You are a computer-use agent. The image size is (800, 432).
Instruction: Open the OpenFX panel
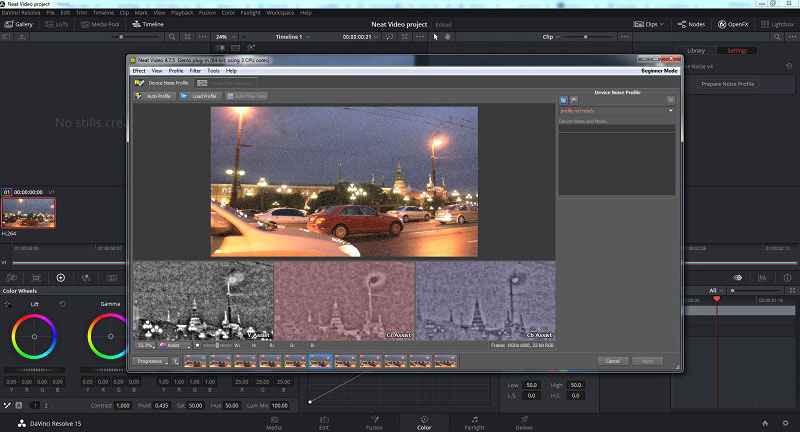coord(733,24)
